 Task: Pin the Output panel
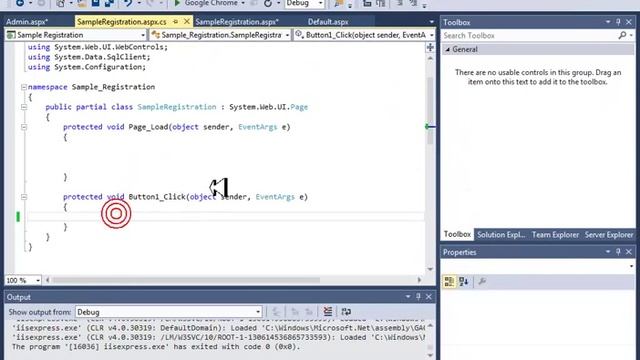pos(418,297)
